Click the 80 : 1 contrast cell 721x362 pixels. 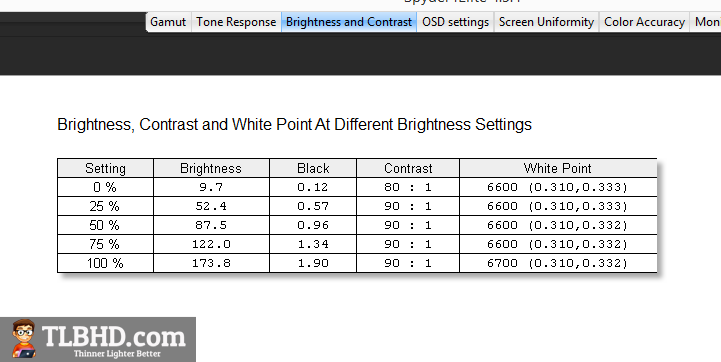click(x=408, y=187)
